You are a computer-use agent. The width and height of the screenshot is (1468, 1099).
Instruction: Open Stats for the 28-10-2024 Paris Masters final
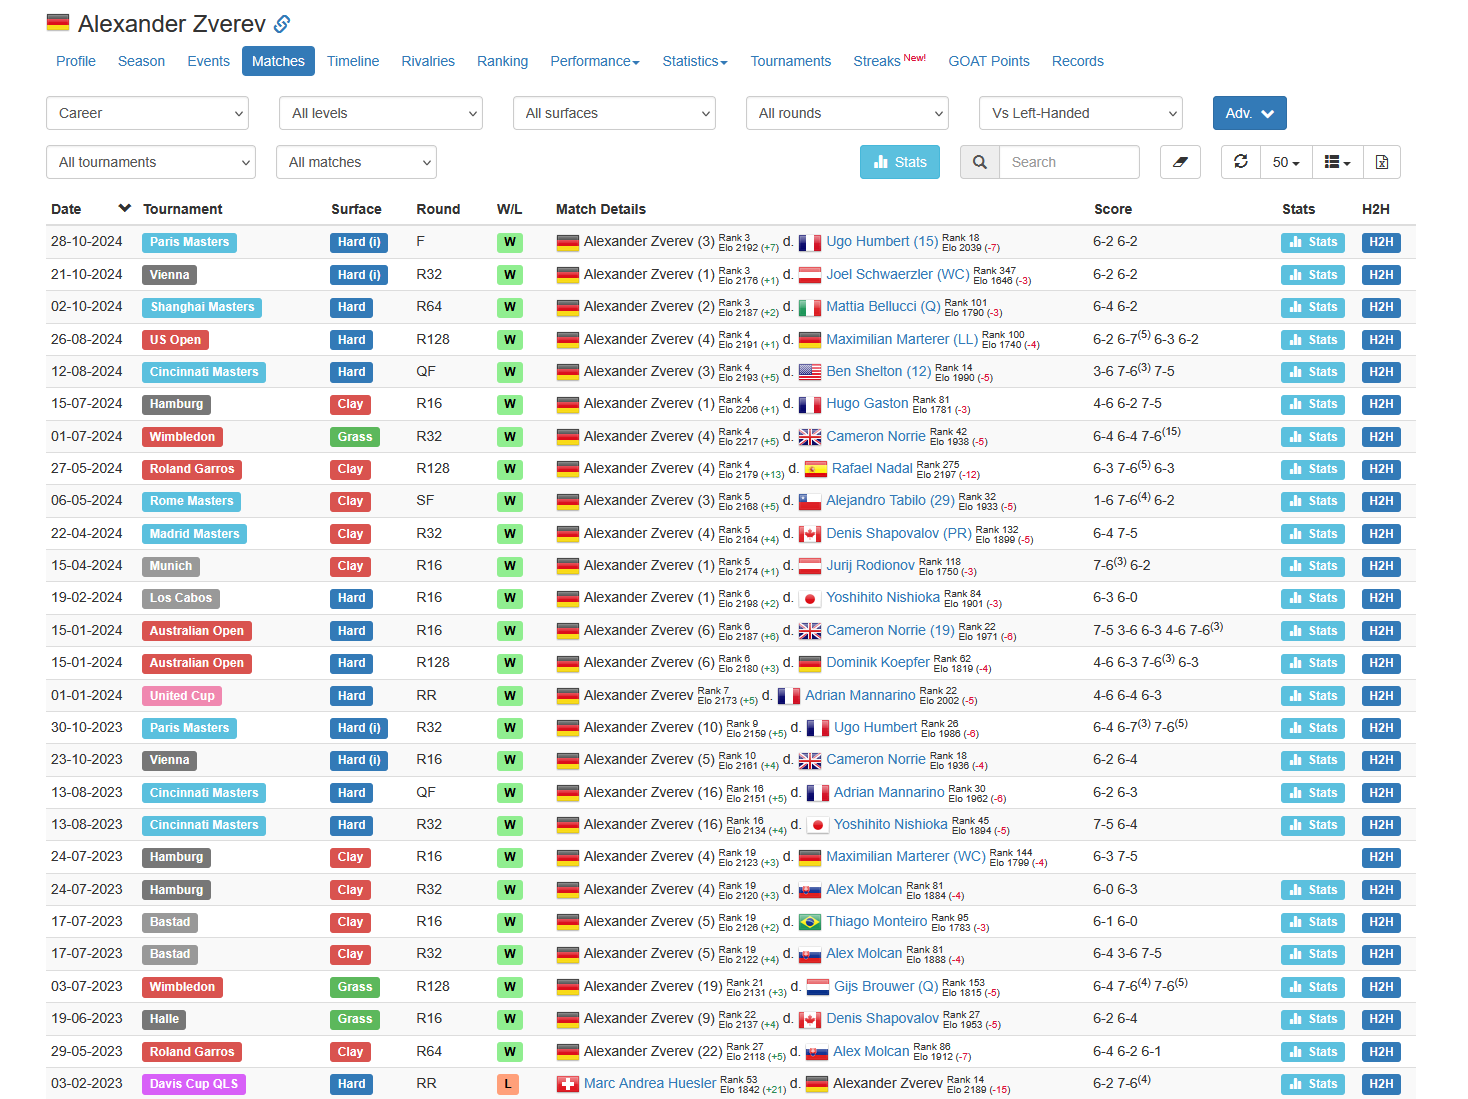[1313, 242]
